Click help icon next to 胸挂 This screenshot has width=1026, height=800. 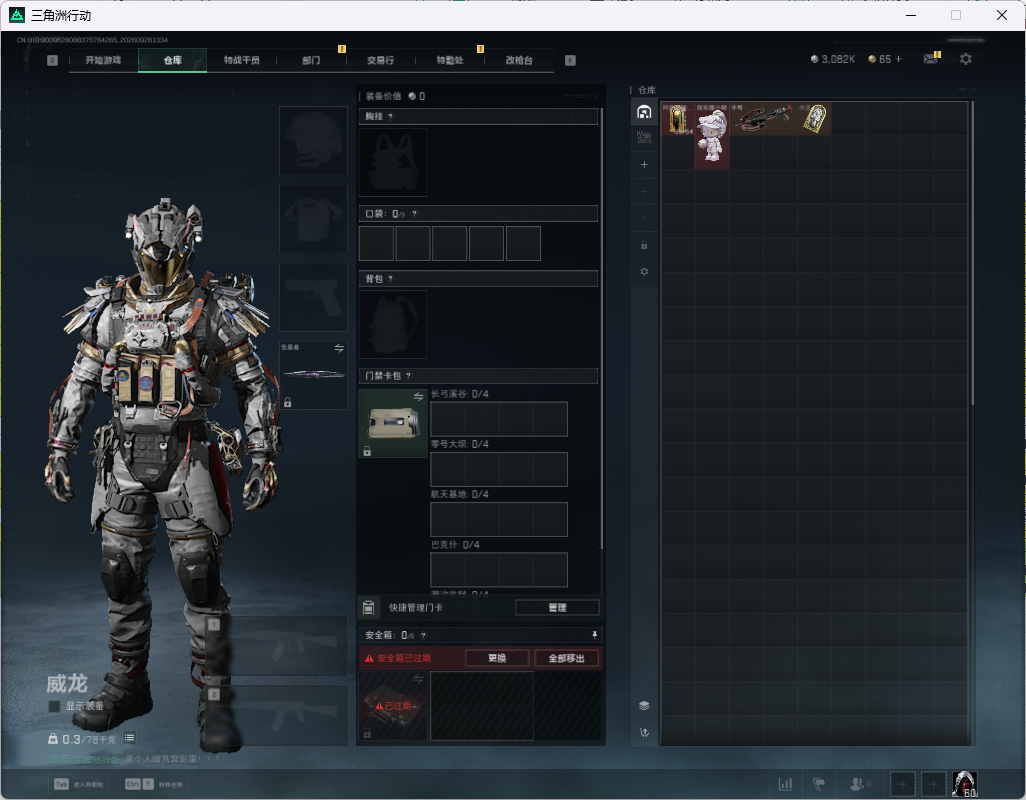(x=391, y=116)
